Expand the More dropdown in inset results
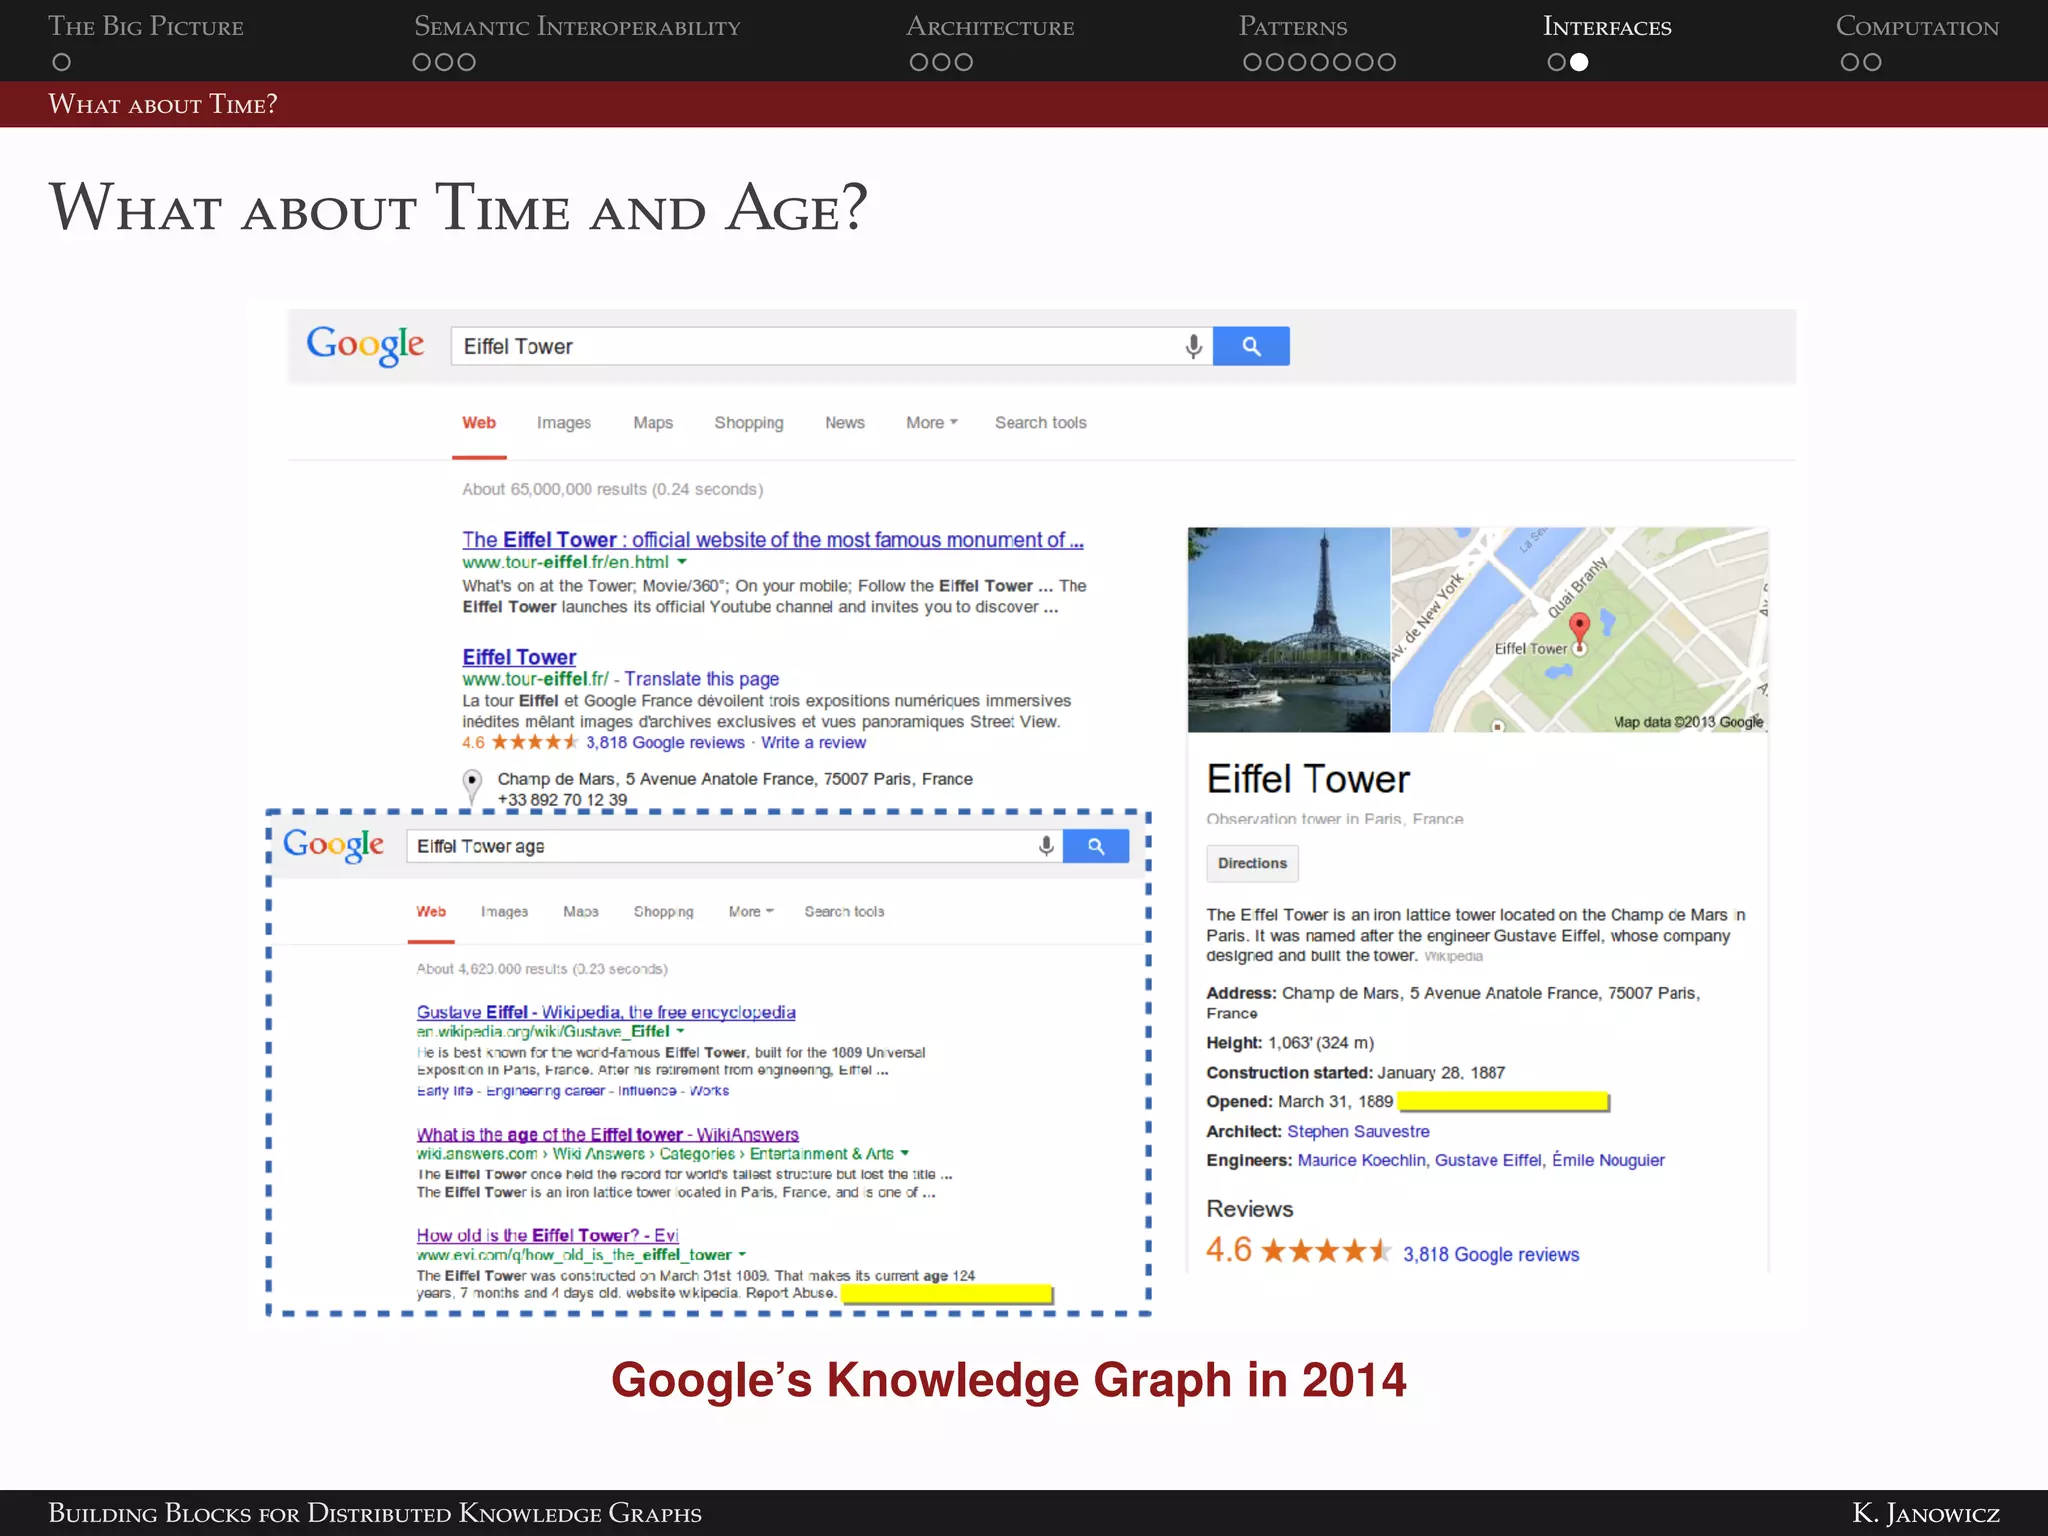2048x1536 pixels. pyautogui.click(x=751, y=912)
